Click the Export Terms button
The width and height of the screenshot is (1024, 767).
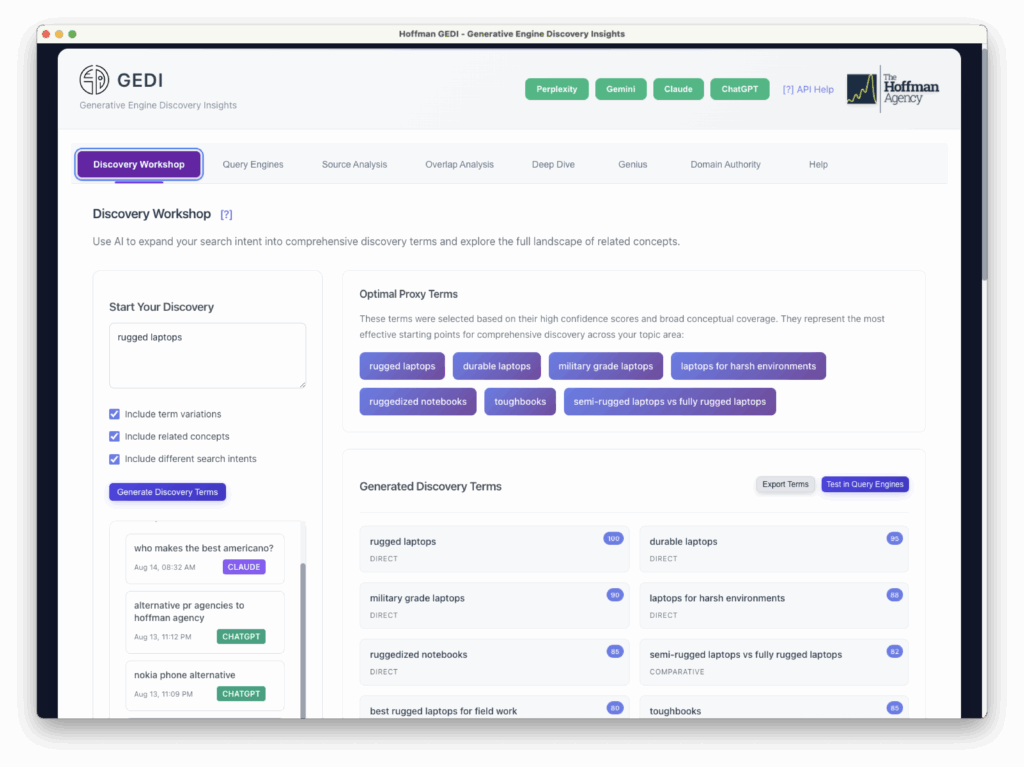pyautogui.click(x=785, y=484)
